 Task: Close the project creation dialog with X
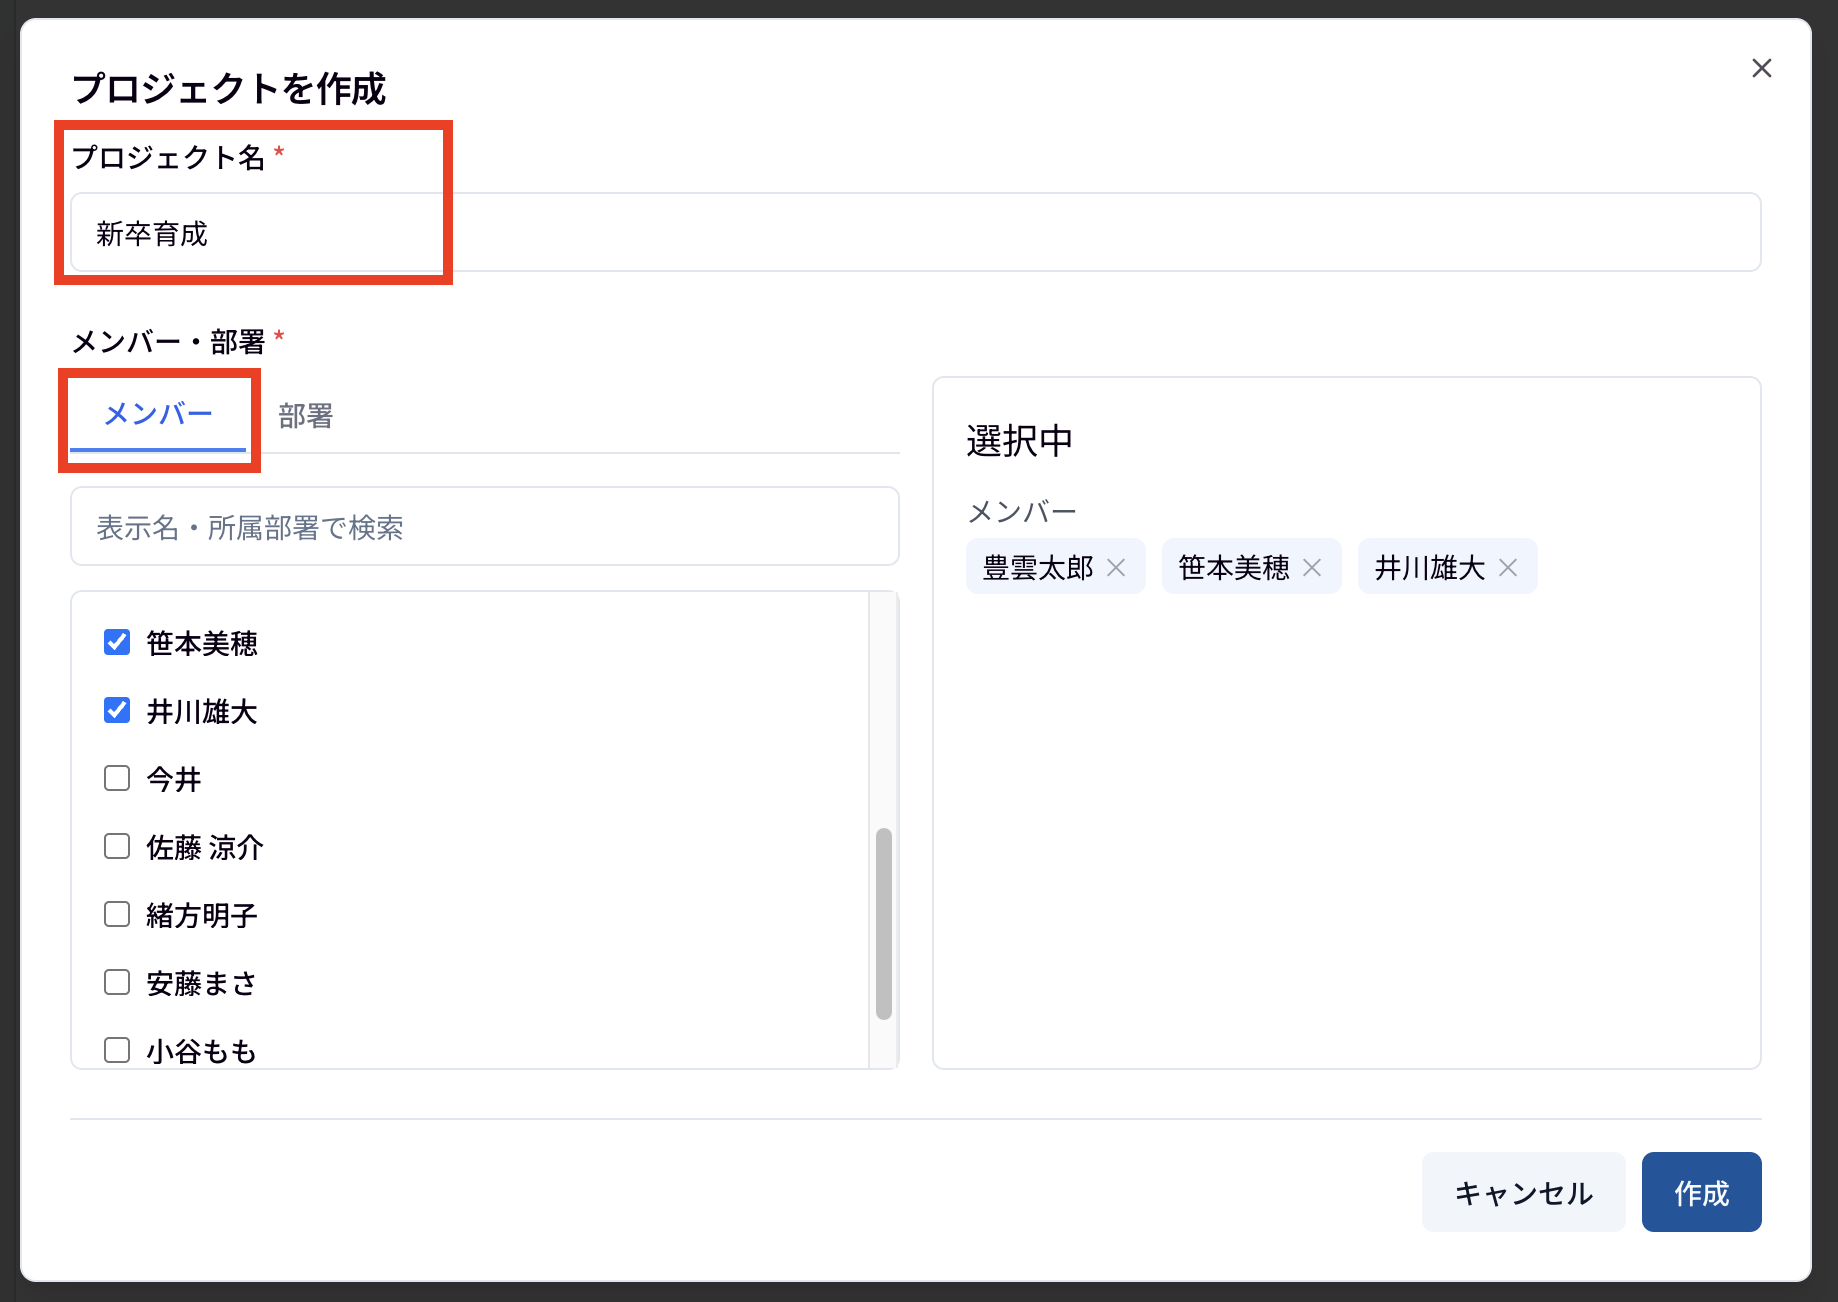point(1761,68)
